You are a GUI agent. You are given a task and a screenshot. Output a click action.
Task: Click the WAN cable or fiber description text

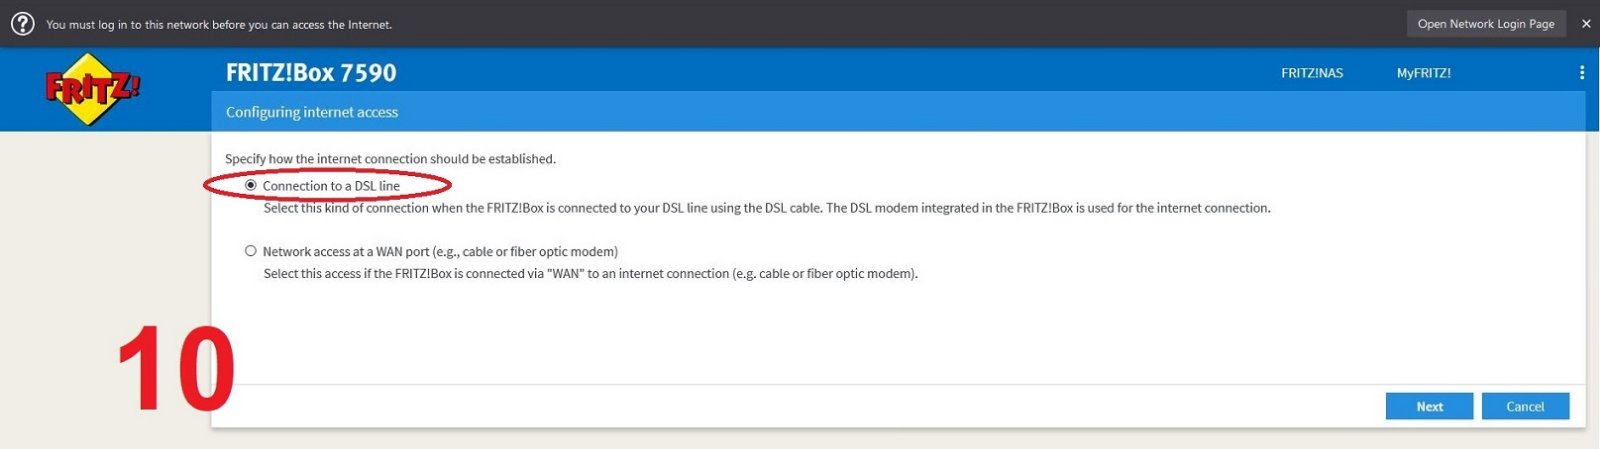click(591, 274)
